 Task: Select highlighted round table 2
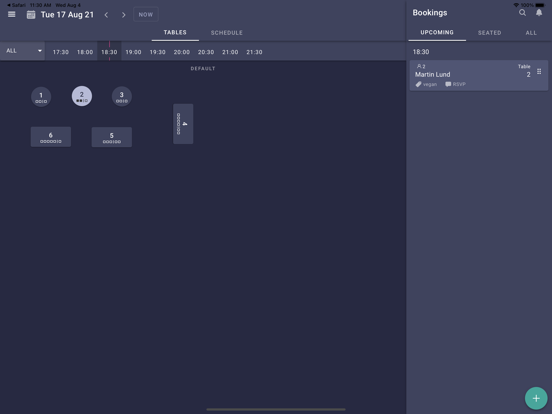[82, 96]
